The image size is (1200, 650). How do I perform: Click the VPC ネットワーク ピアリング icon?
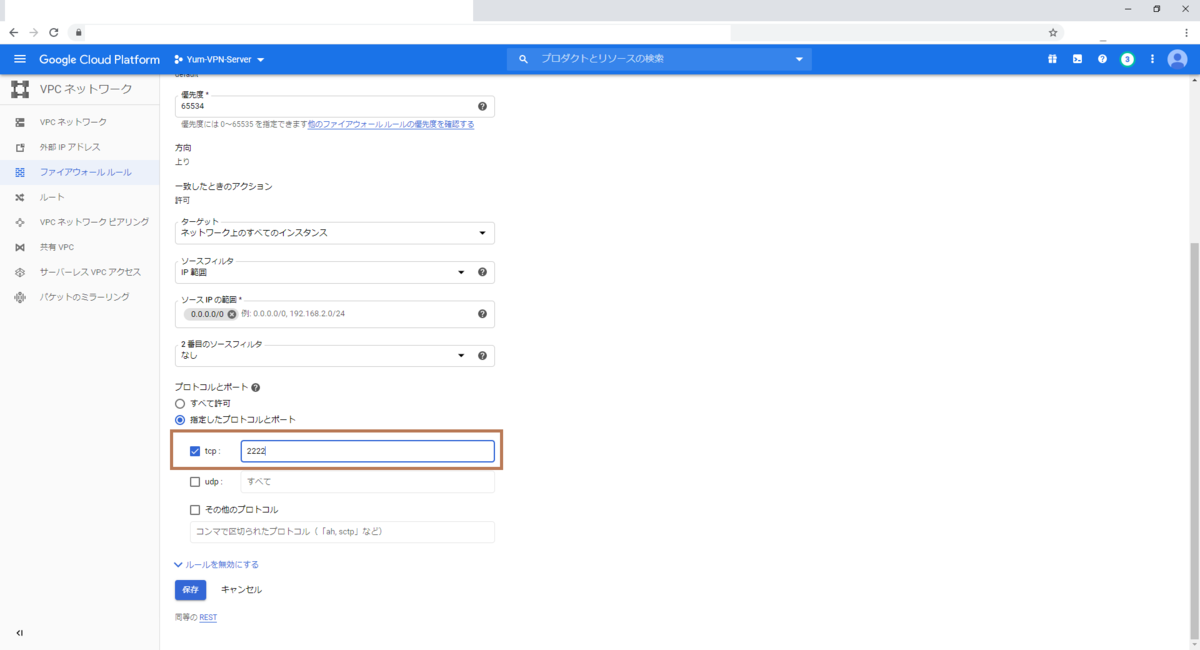[19, 222]
